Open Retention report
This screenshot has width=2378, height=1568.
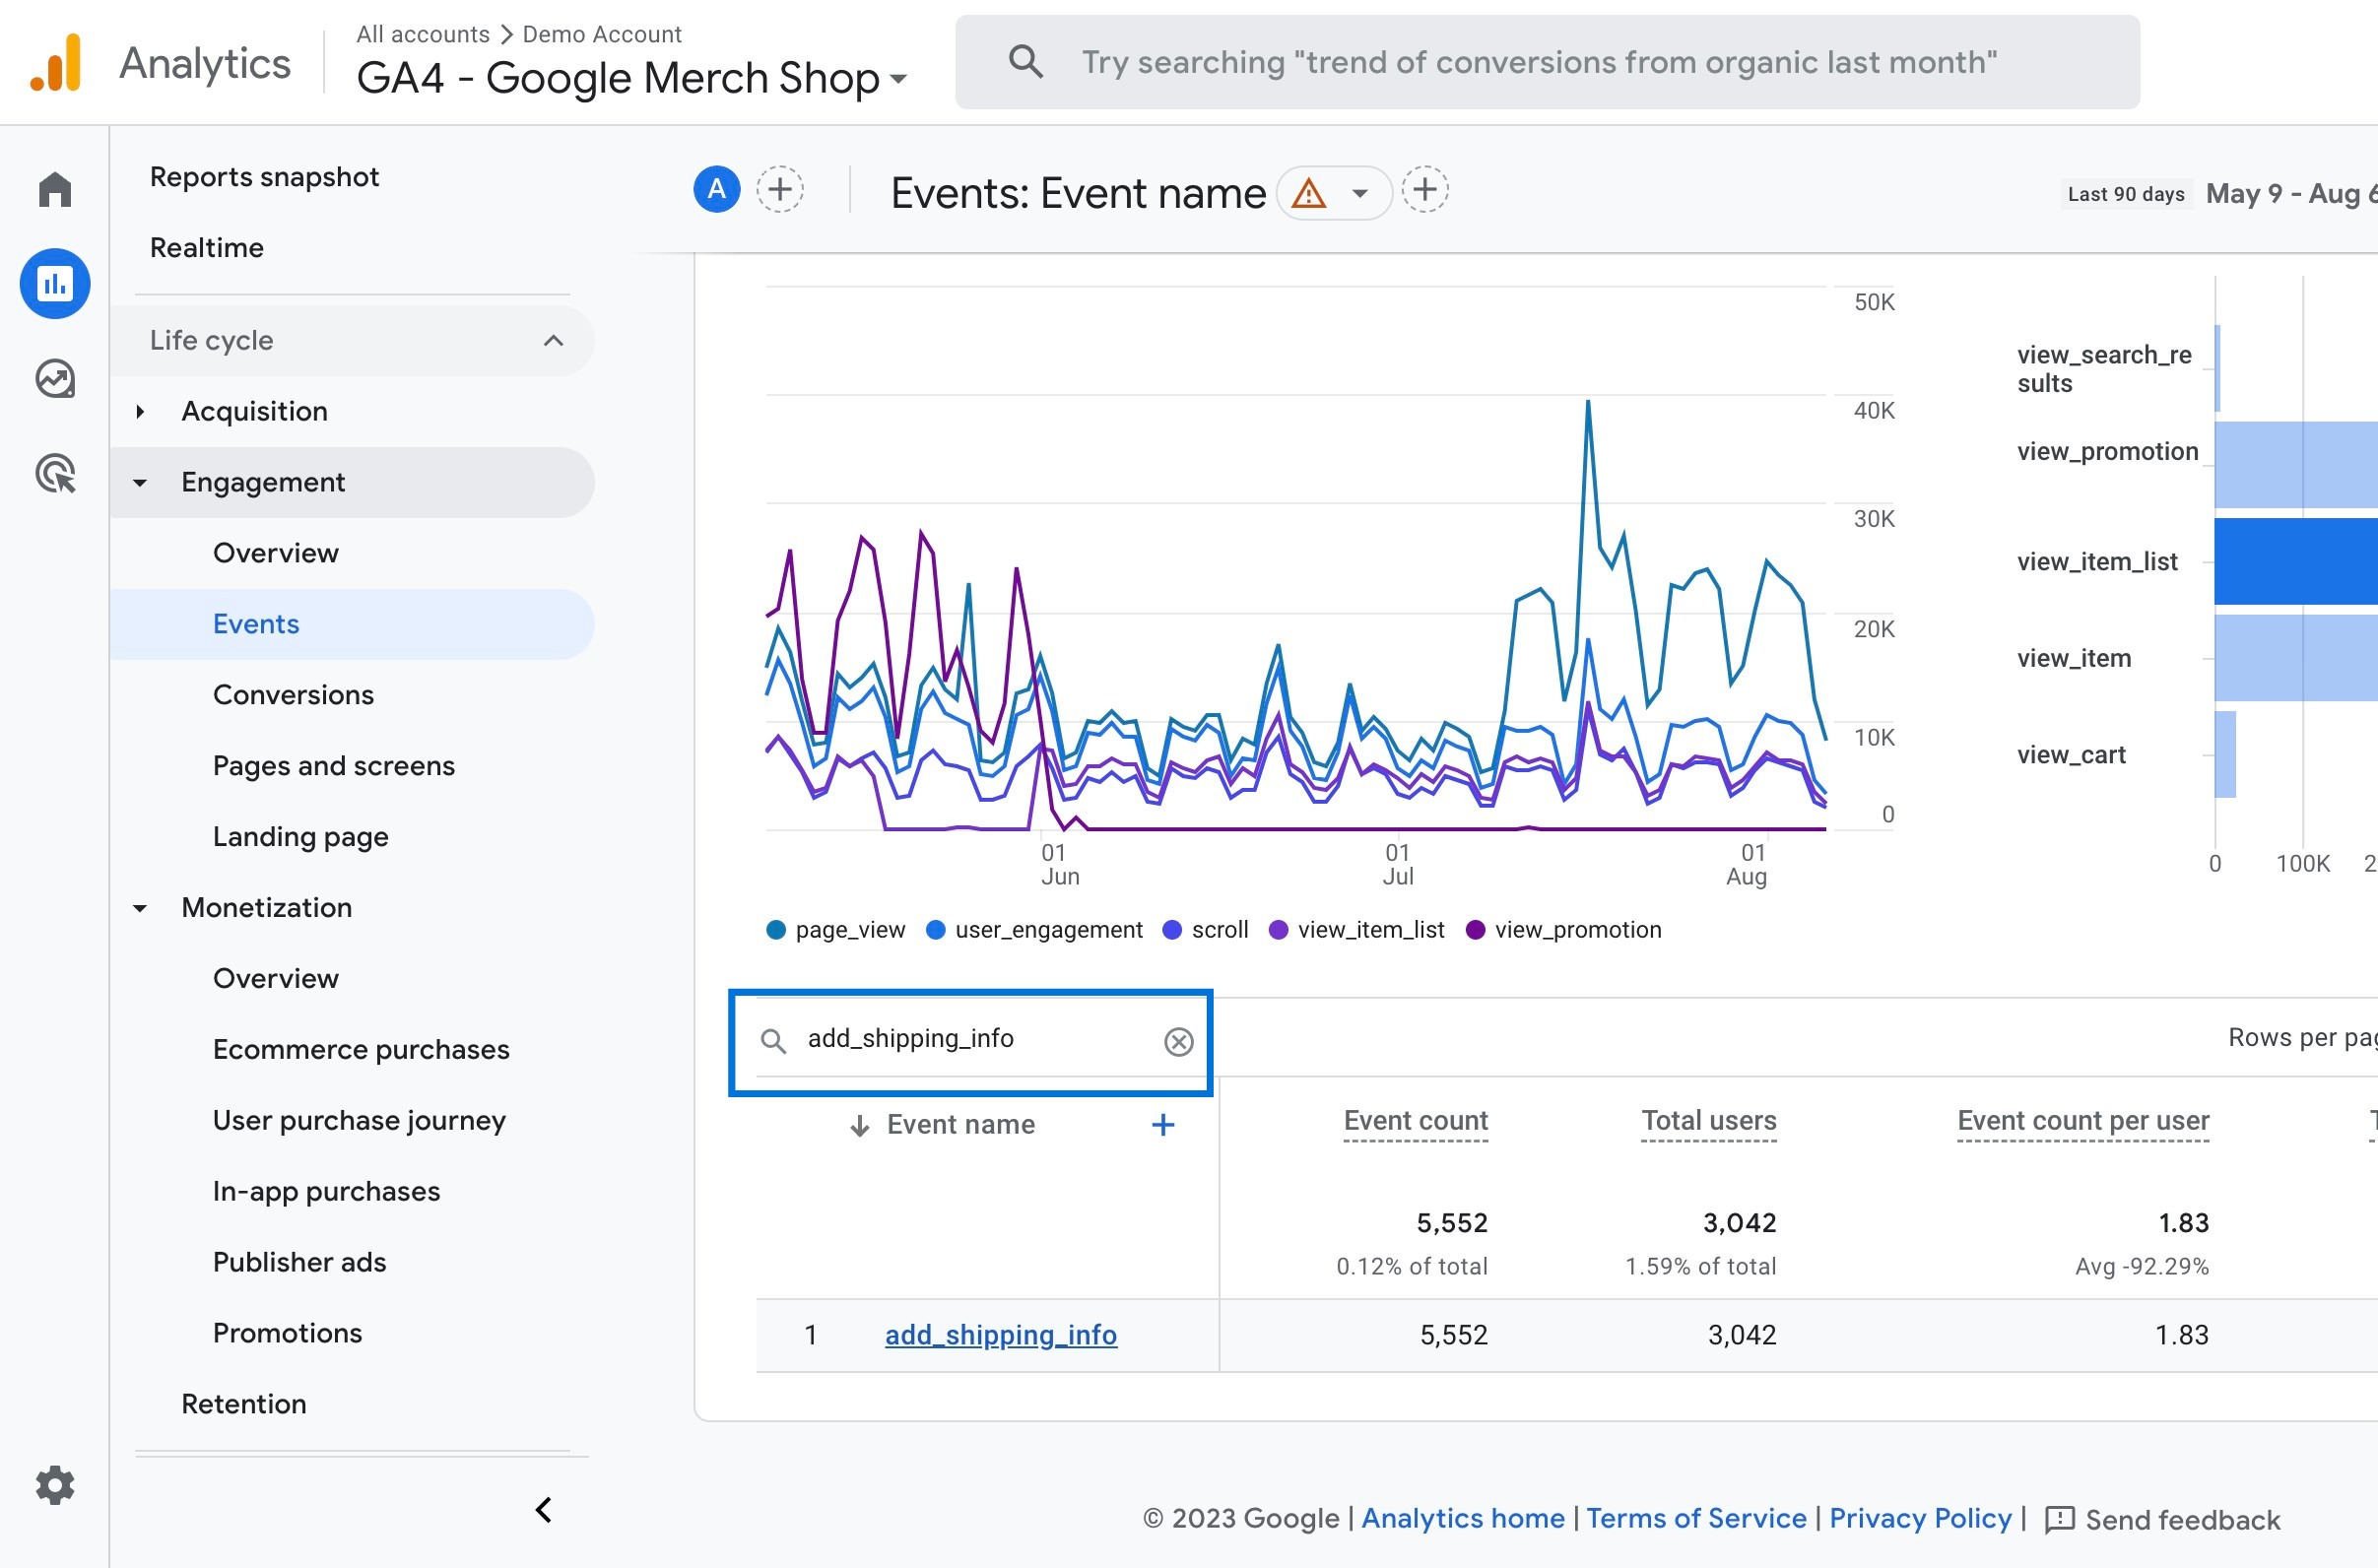(244, 1404)
